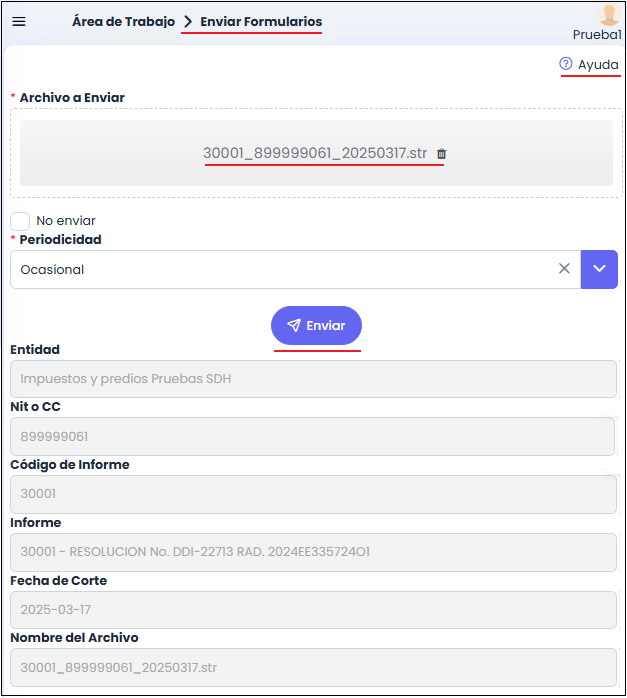Open the Ocasional combo box
The height and width of the screenshot is (698, 627).
coord(280,269)
